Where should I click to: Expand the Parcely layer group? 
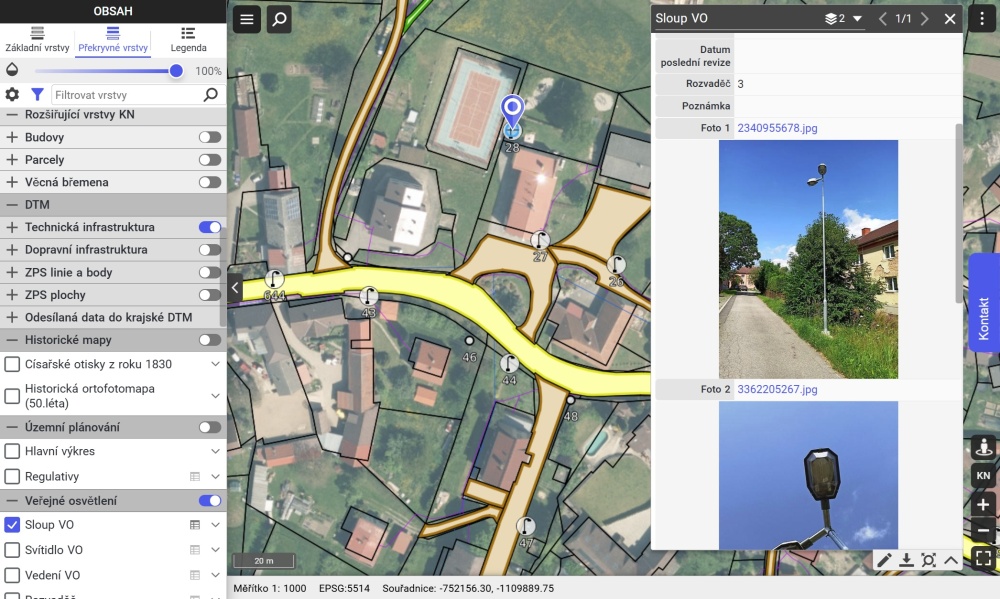12,160
